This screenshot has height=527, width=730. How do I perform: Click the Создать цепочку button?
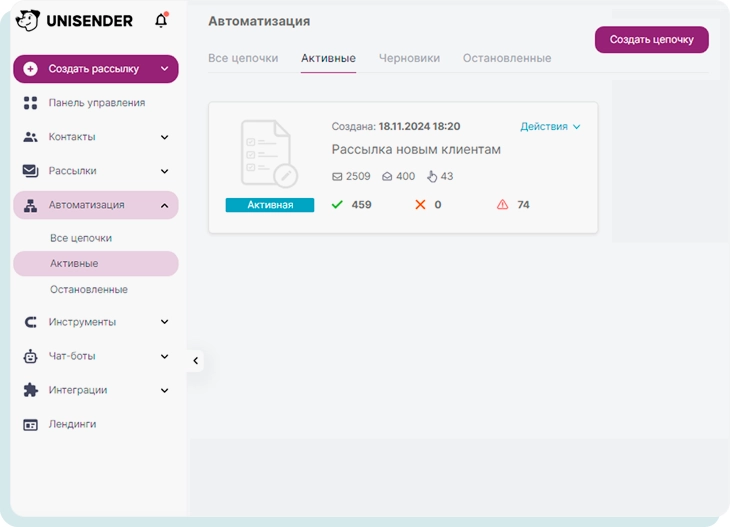tap(652, 40)
